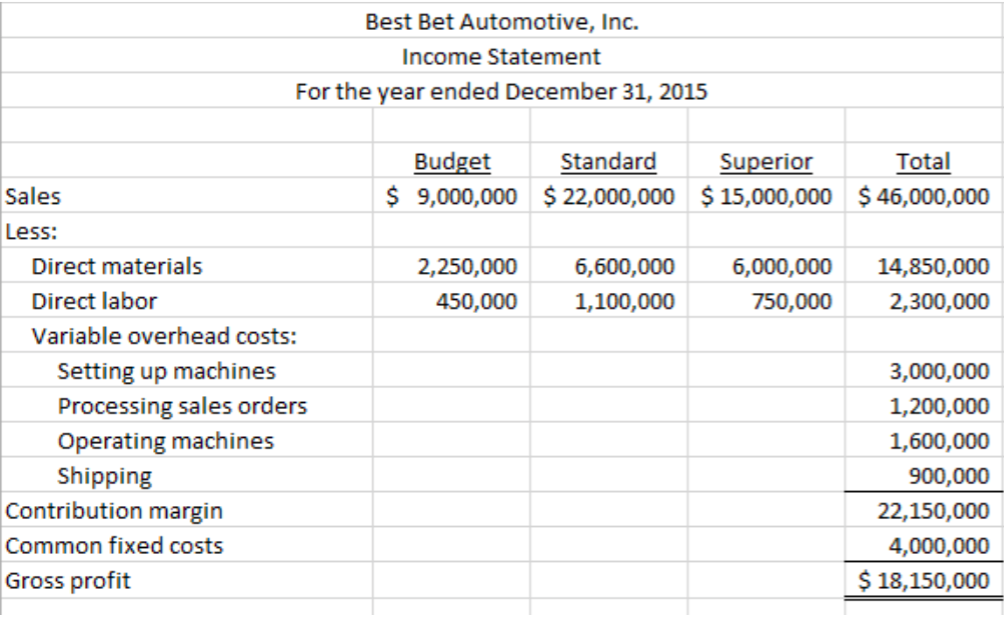Select the Shipping row label
The image size is (1004, 617).
point(104,476)
